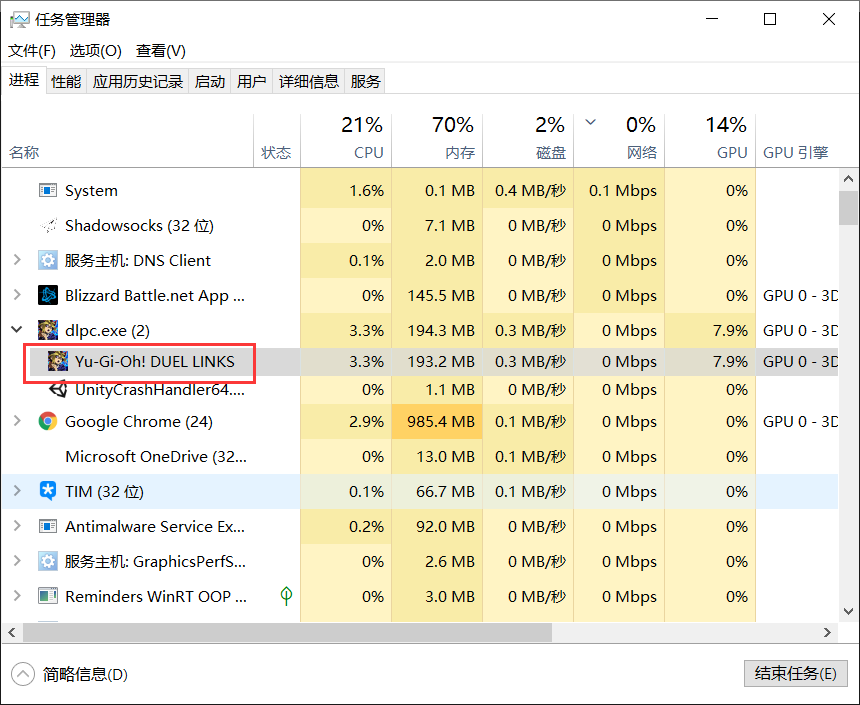Click the 985.4 MB Chrome memory cell
Screen dimensions: 860x705
tap(437, 421)
